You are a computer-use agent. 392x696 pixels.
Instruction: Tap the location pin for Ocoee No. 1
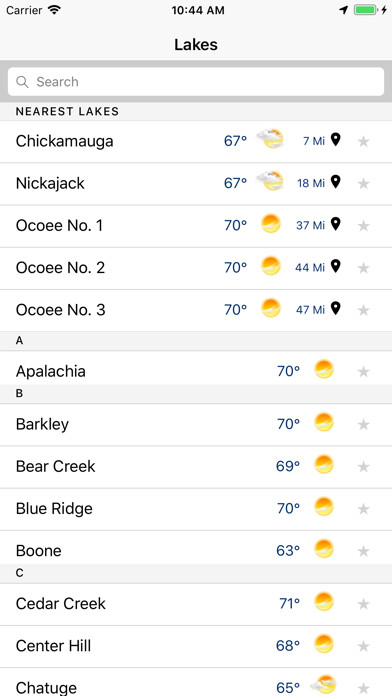336,224
